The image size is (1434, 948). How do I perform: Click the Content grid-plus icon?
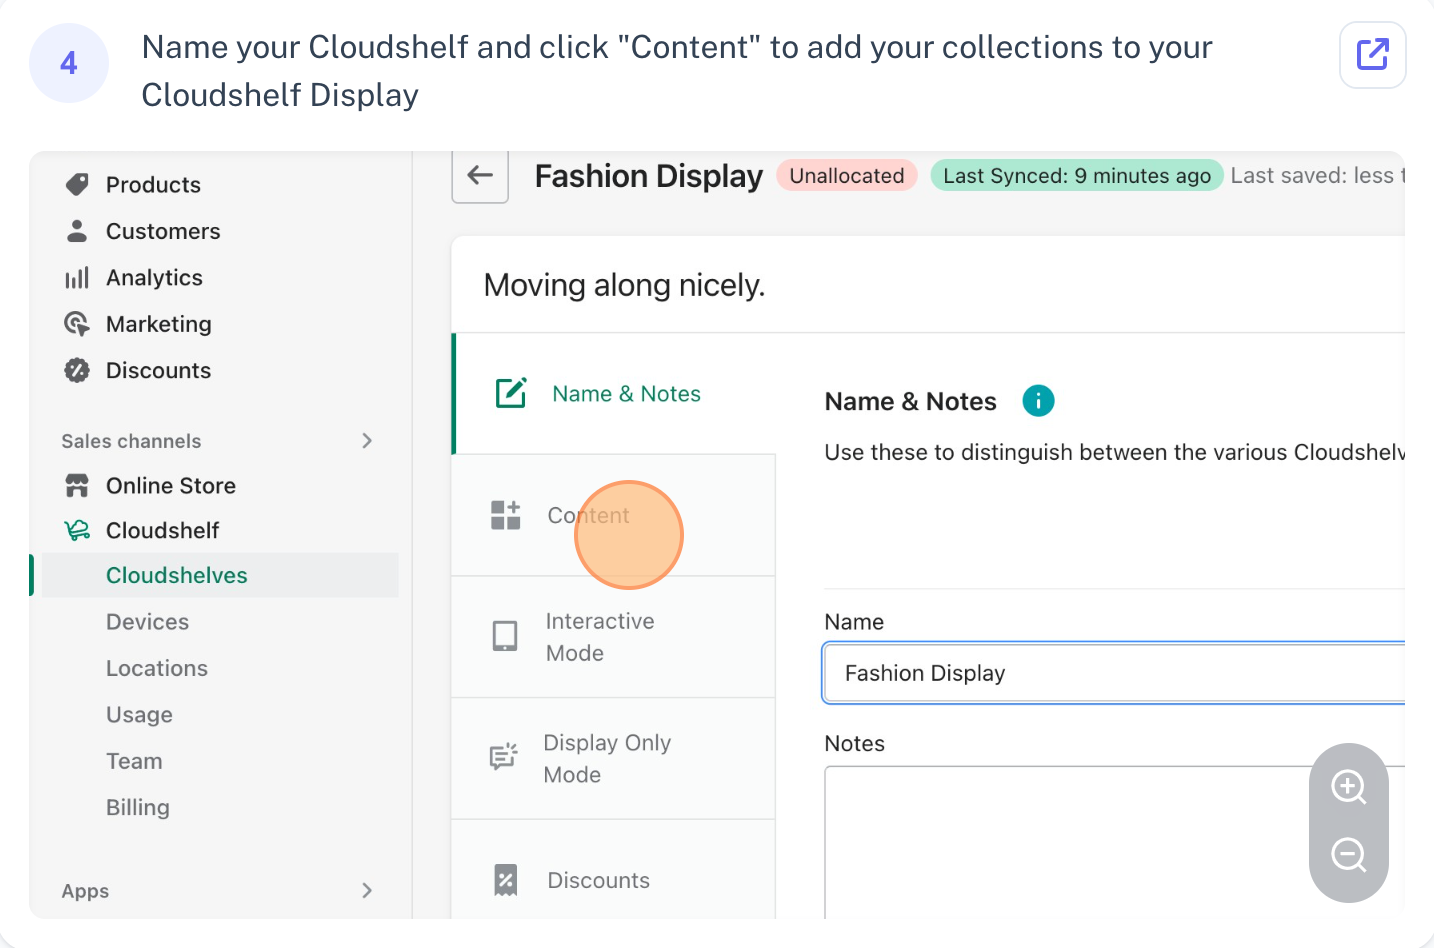(506, 515)
